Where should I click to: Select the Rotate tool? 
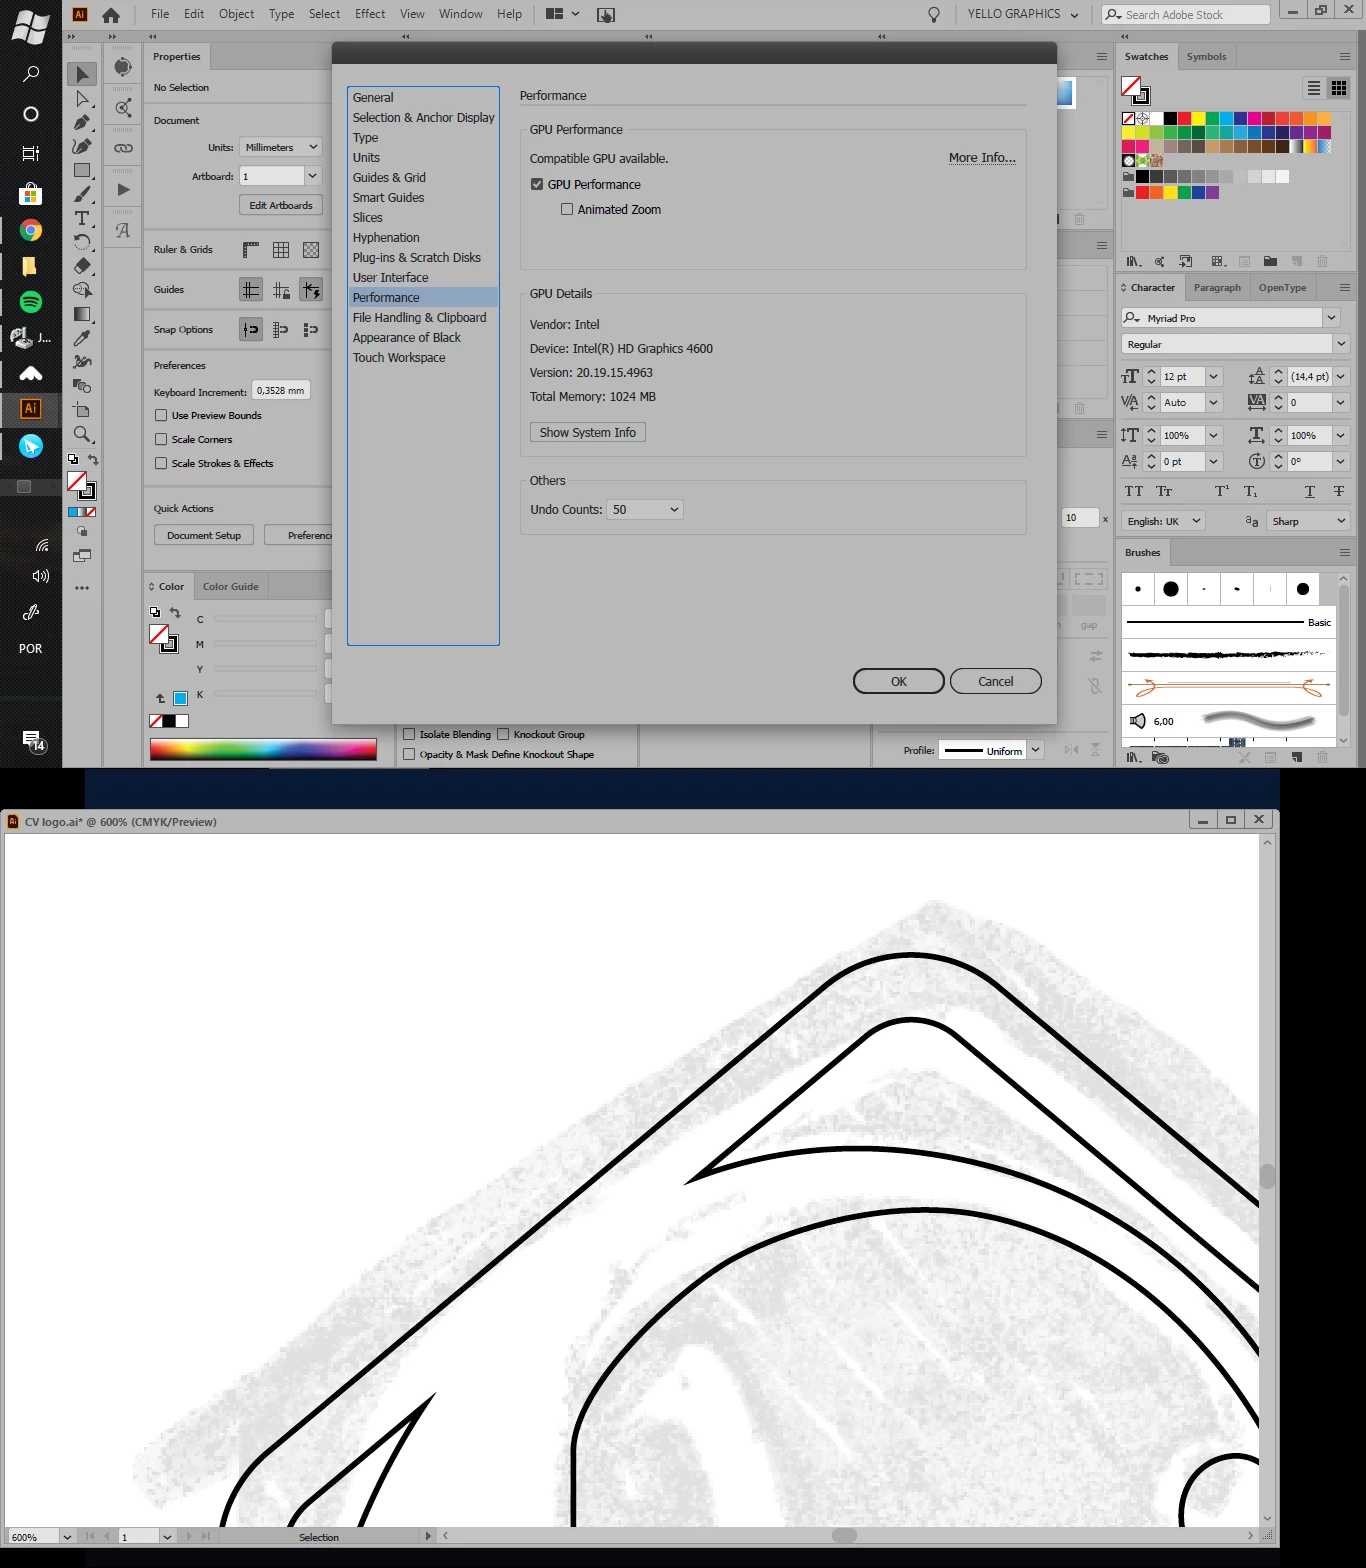[82, 242]
